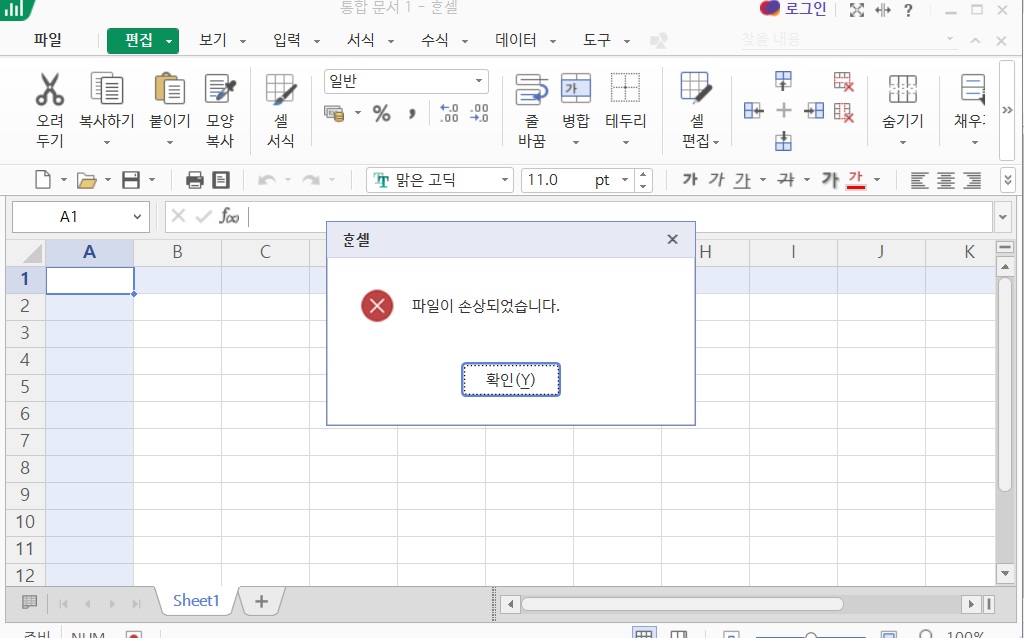The image size is (1024, 638).
Task: Expand the ribbon overflow chevron
Action: click(1007, 110)
